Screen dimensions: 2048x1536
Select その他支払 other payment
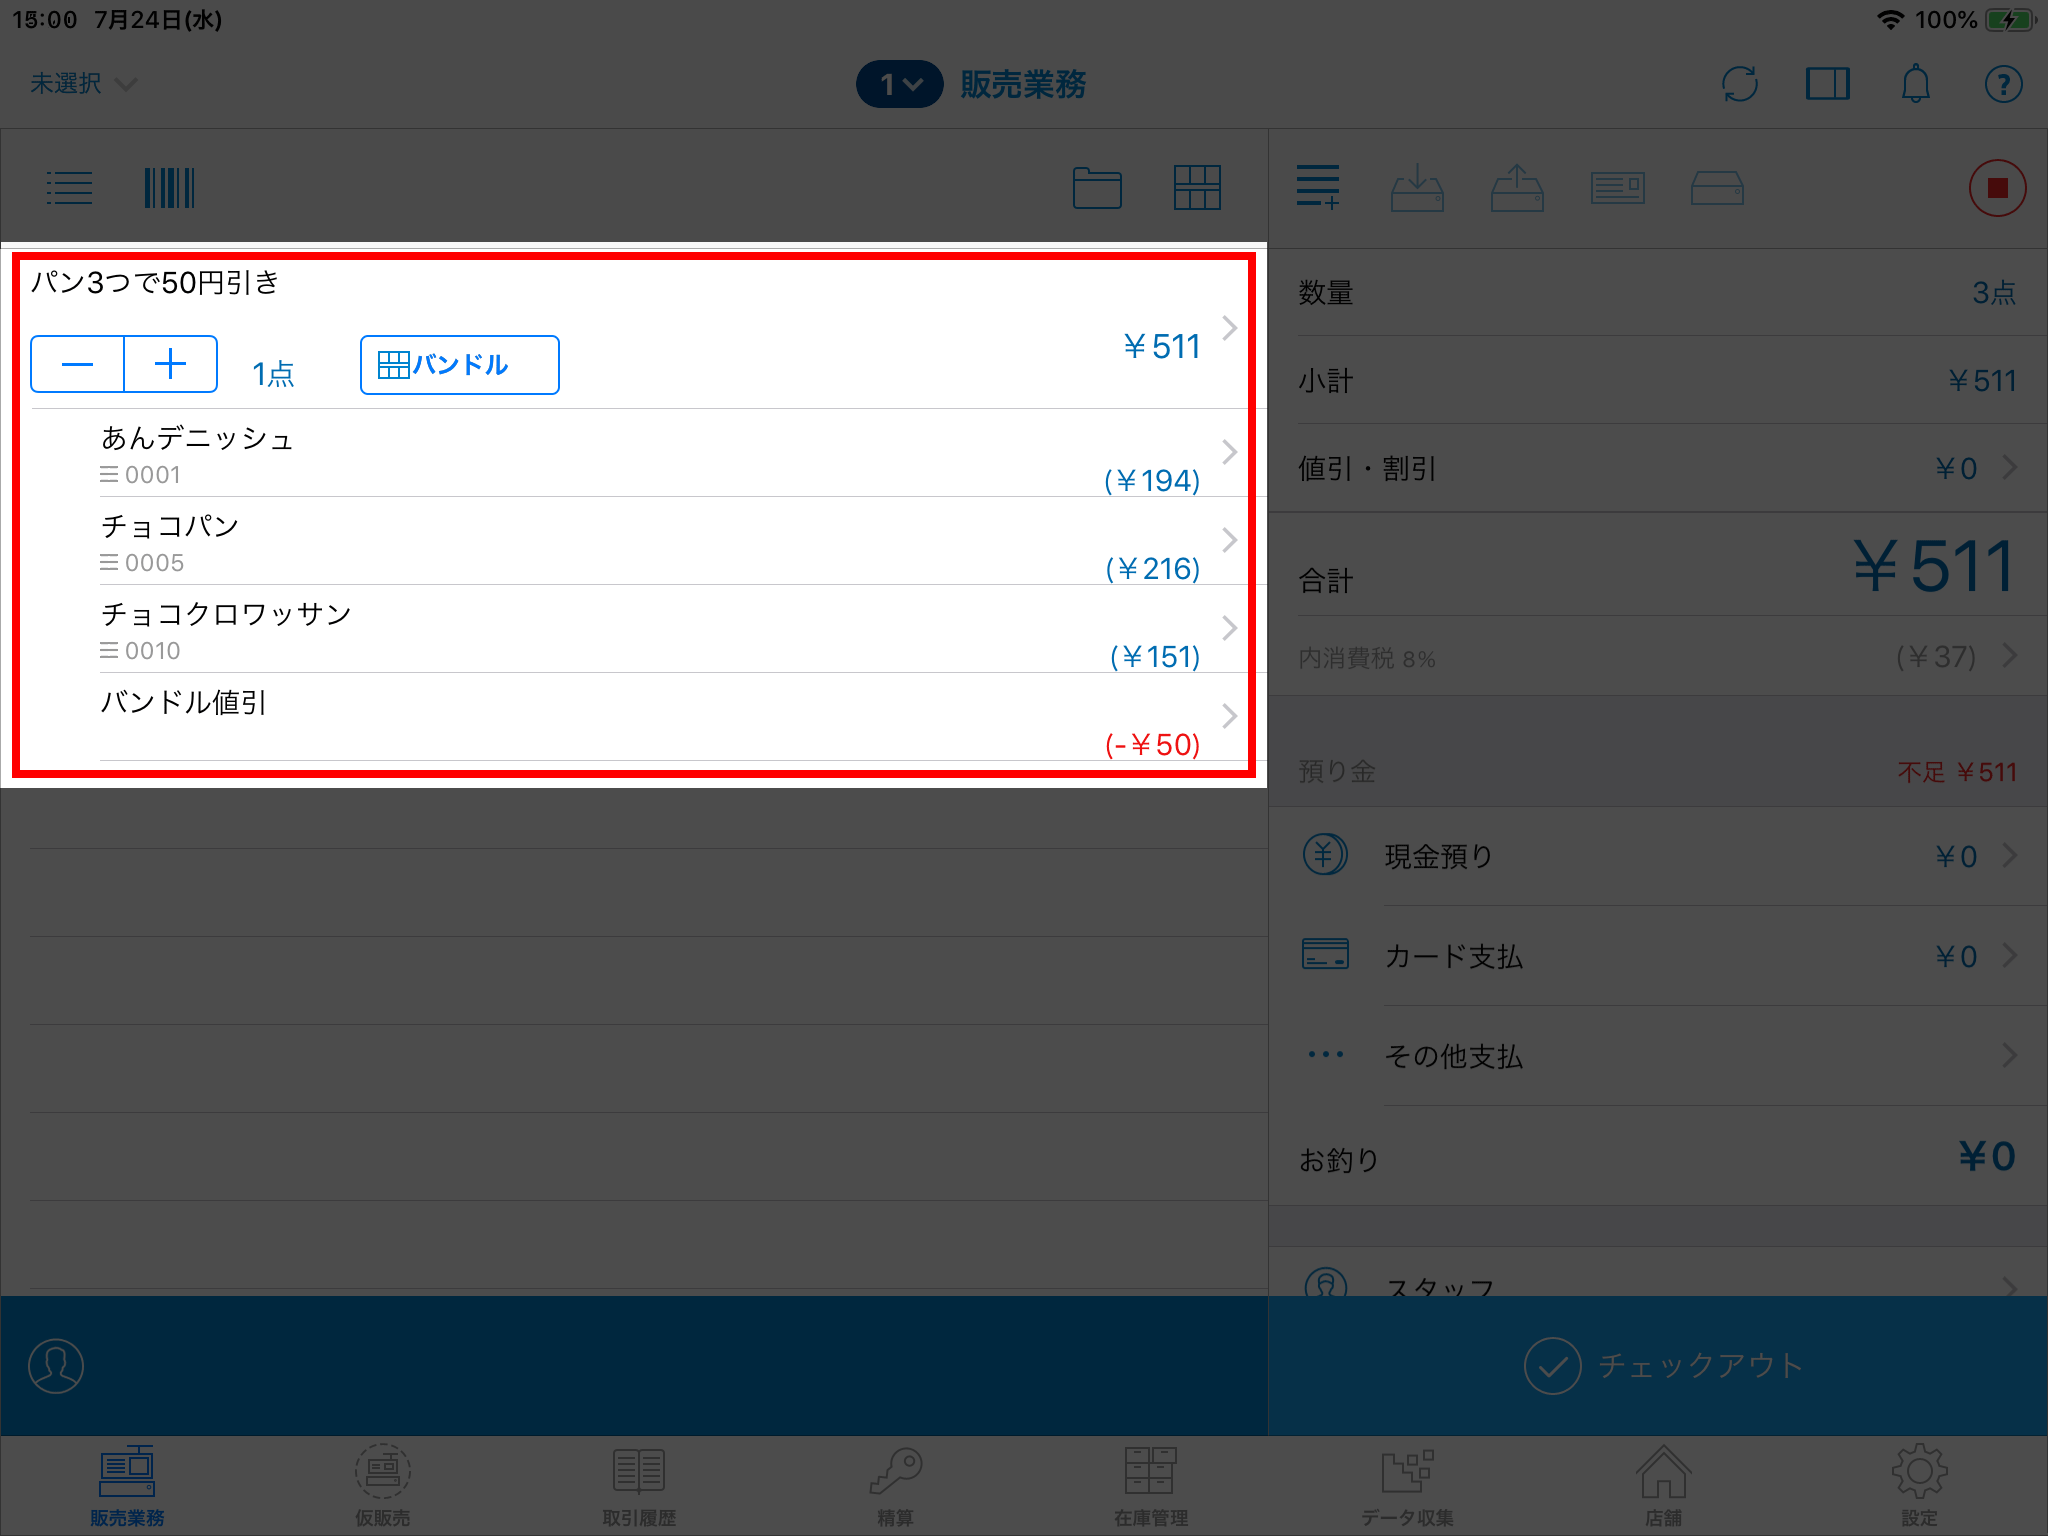pos(1658,1056)
